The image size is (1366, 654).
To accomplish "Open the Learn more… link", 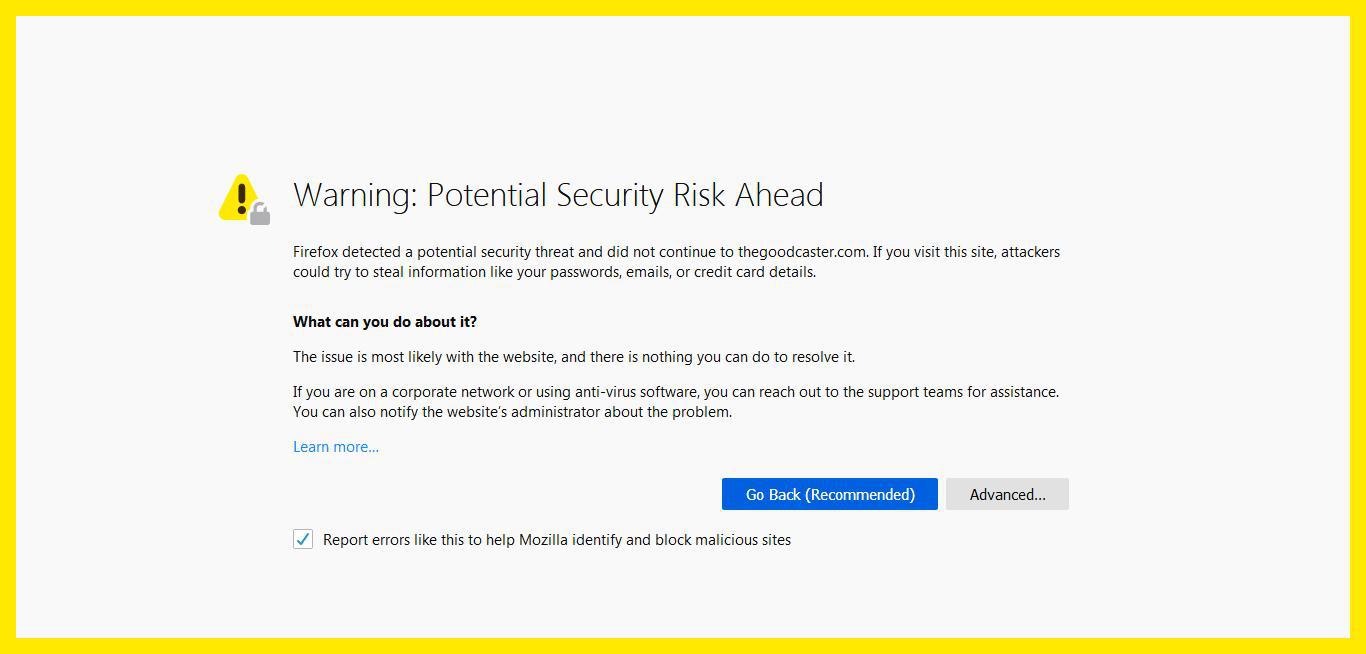I will [x=336, y=447].
